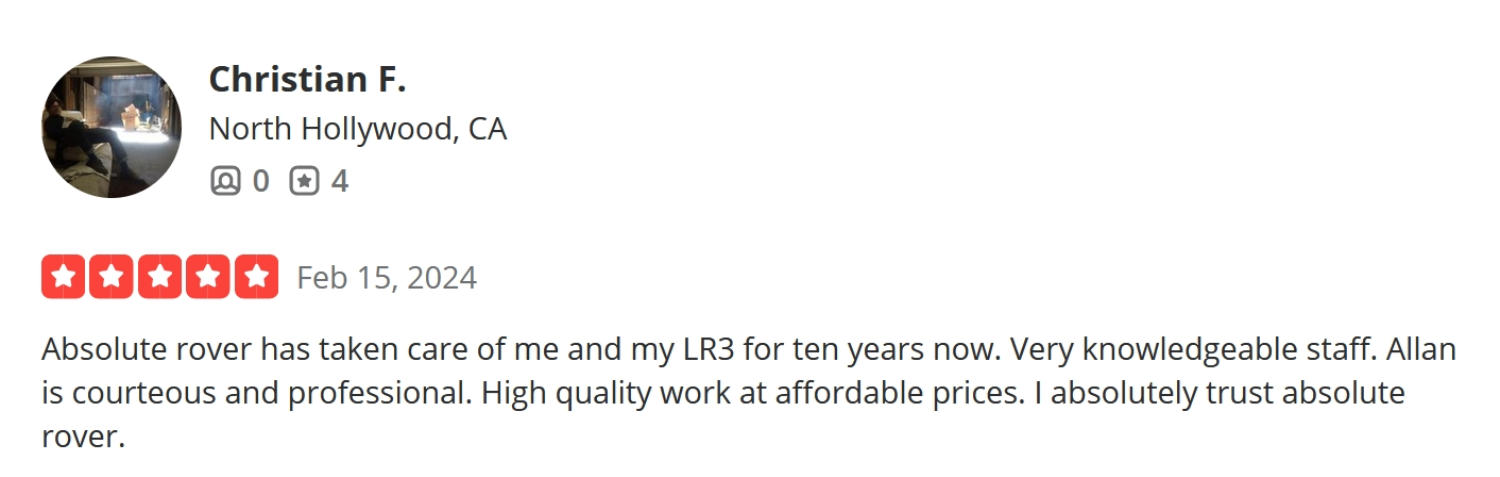Click the friend count number 0
The width and height of the screenshot is (1500, 477).
coord(260,181)
